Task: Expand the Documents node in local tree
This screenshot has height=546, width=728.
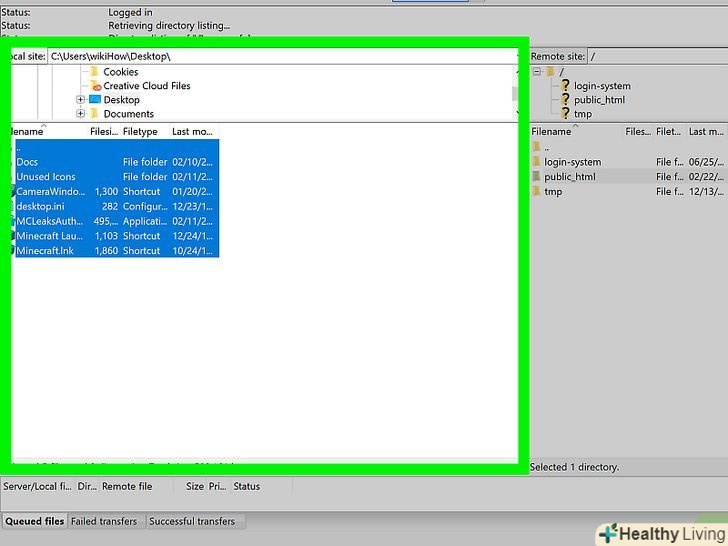Action: [80, 114]
